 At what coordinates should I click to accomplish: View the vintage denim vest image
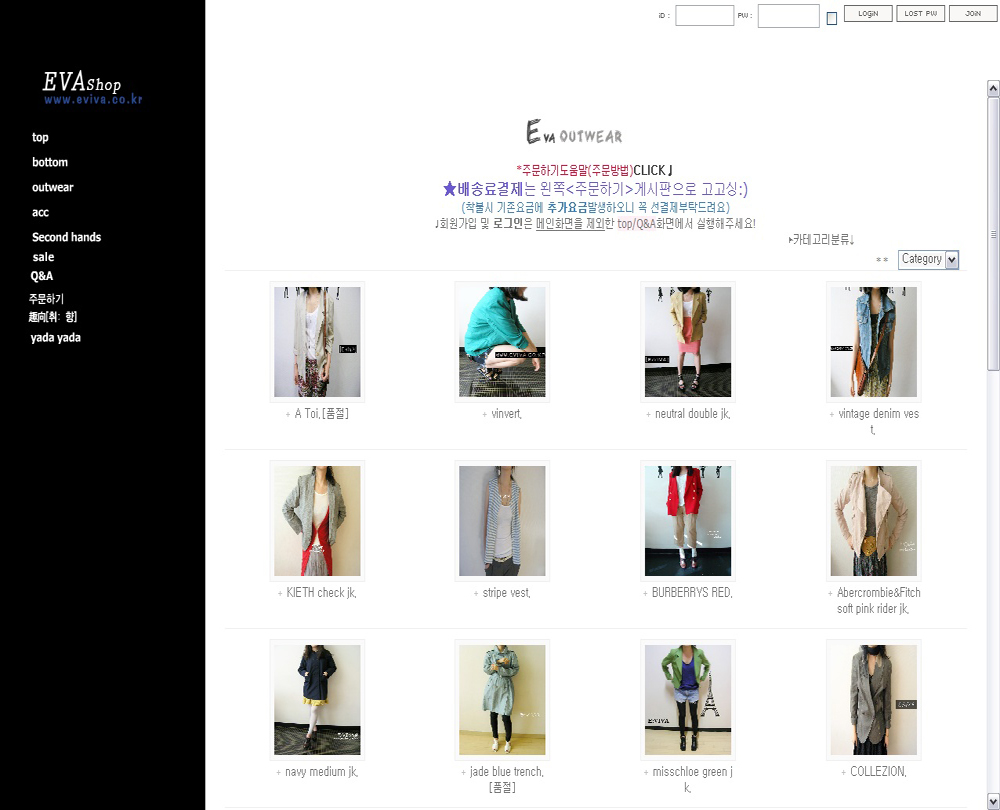click(873, 342)
